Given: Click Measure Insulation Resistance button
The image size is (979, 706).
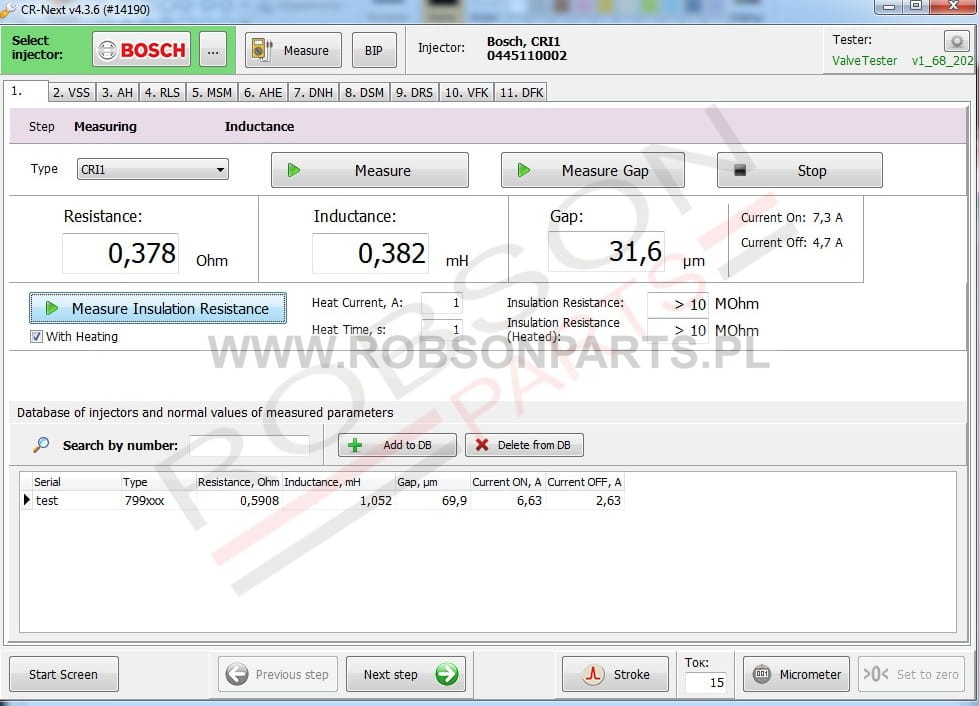Looking at the screenshot, I should point(158,308).
